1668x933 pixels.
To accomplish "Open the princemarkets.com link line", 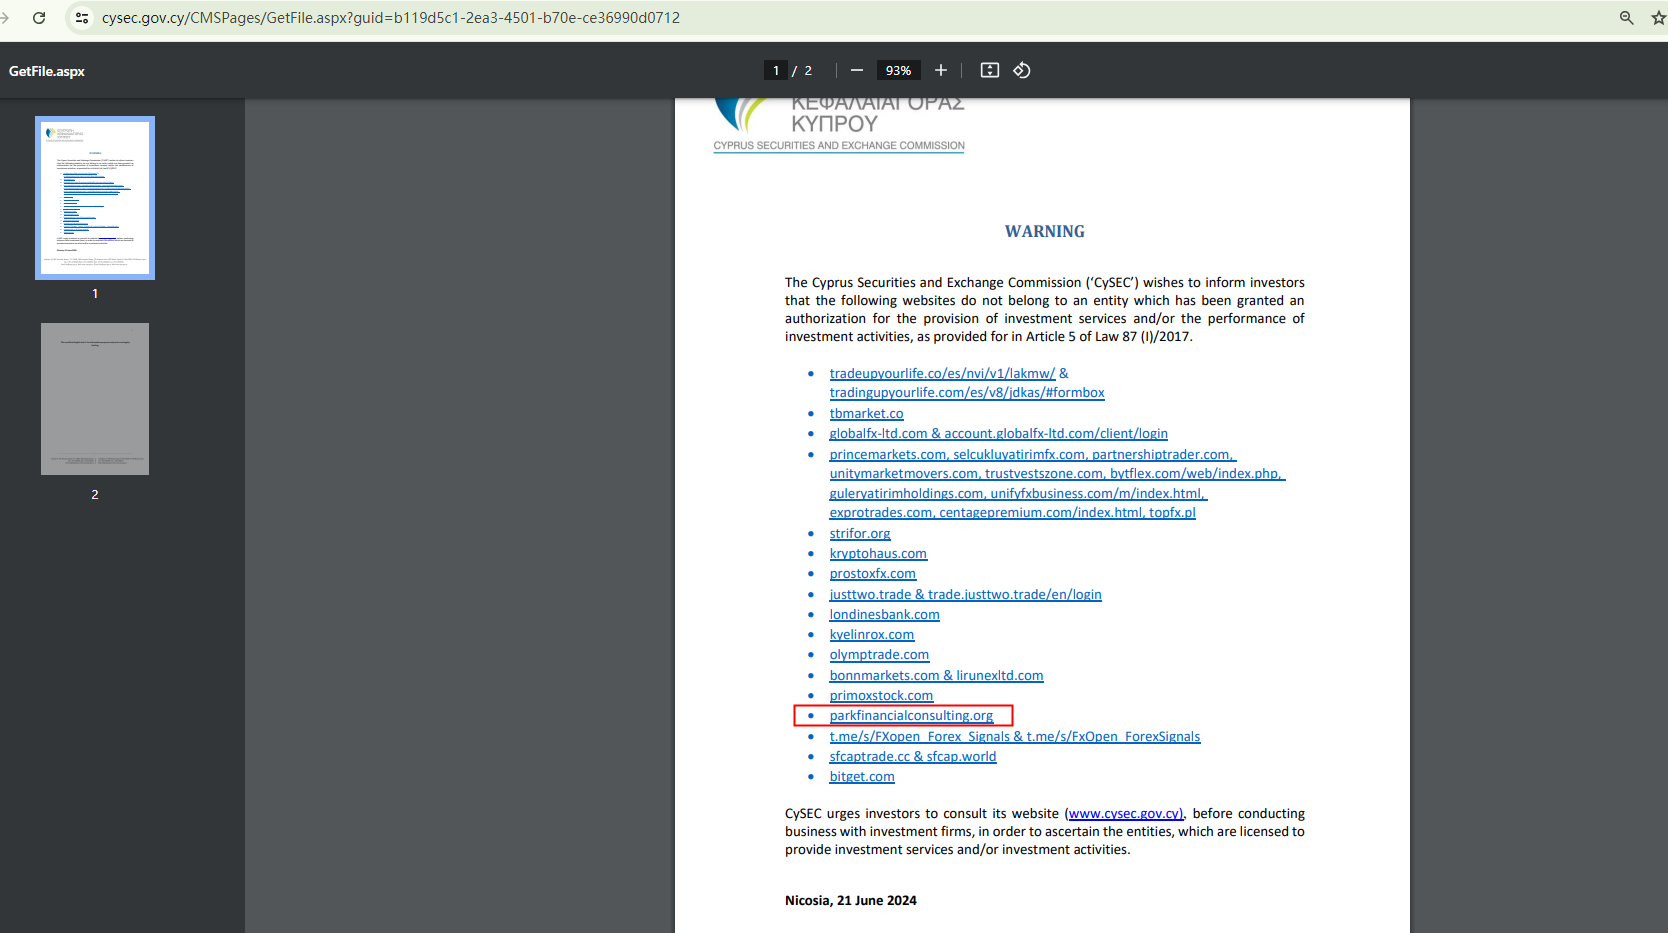I will pyautogui.click(x=1032, y=455).
